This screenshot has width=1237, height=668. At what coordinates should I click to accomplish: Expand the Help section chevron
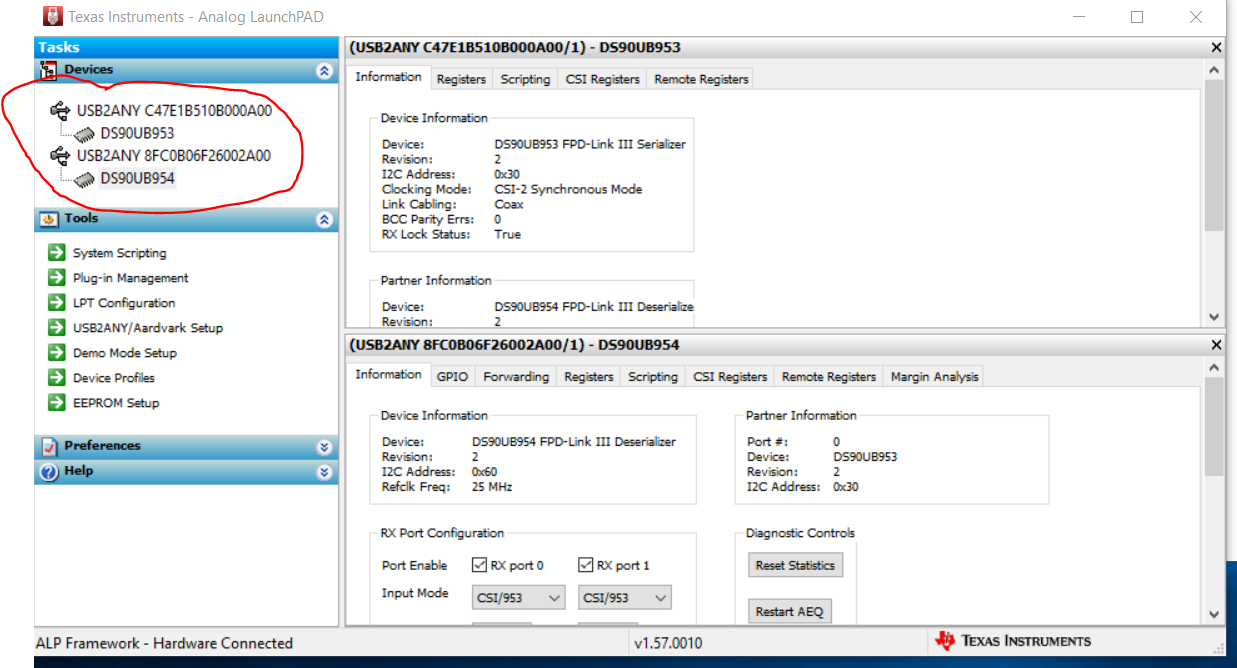tap(324, 472)
